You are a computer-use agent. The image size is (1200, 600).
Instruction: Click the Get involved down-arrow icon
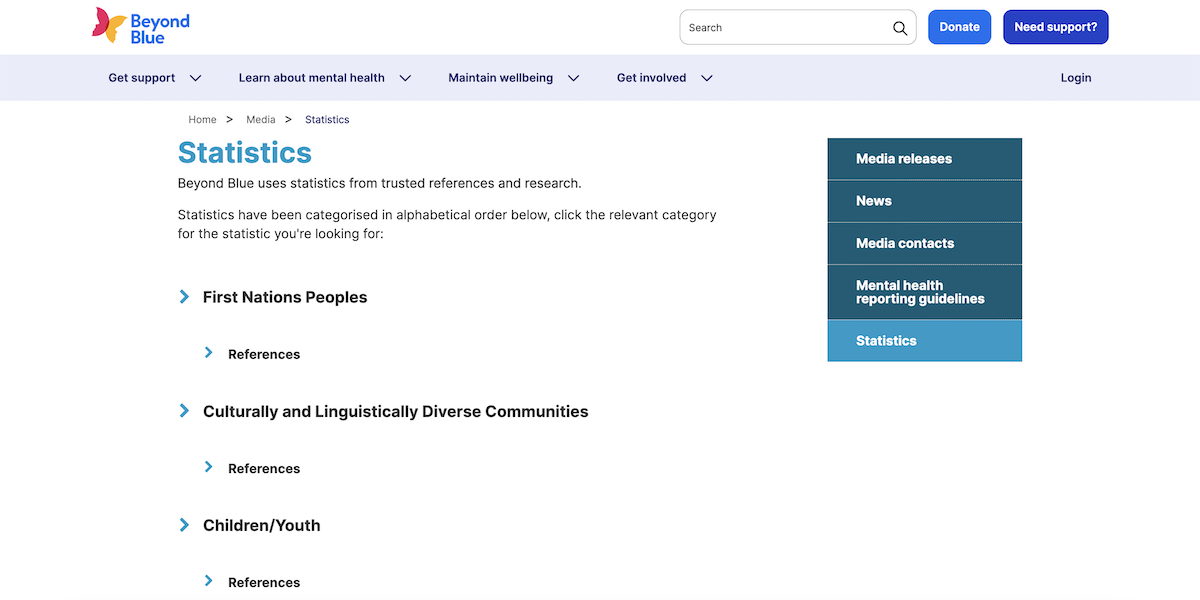[x=707, y=78]
